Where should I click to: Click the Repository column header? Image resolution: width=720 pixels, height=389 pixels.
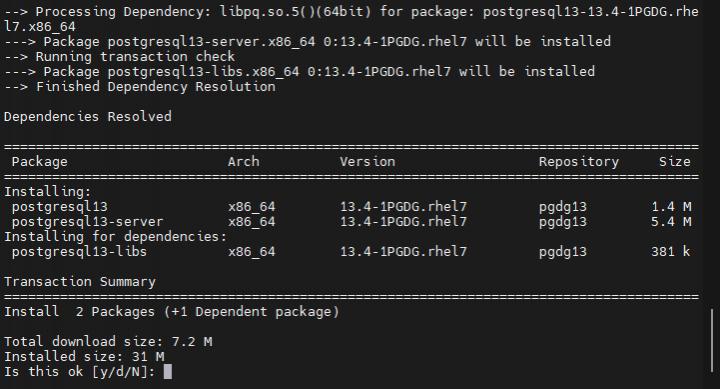pos(579,162)
